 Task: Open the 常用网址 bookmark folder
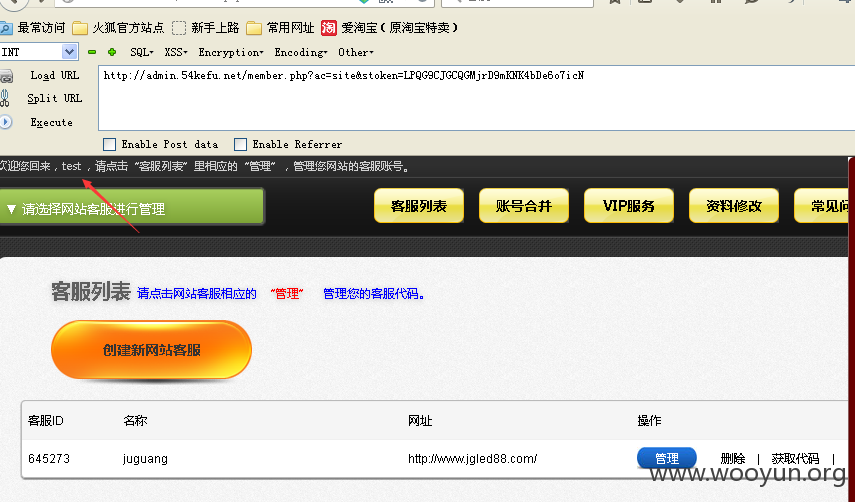point(280,28)
